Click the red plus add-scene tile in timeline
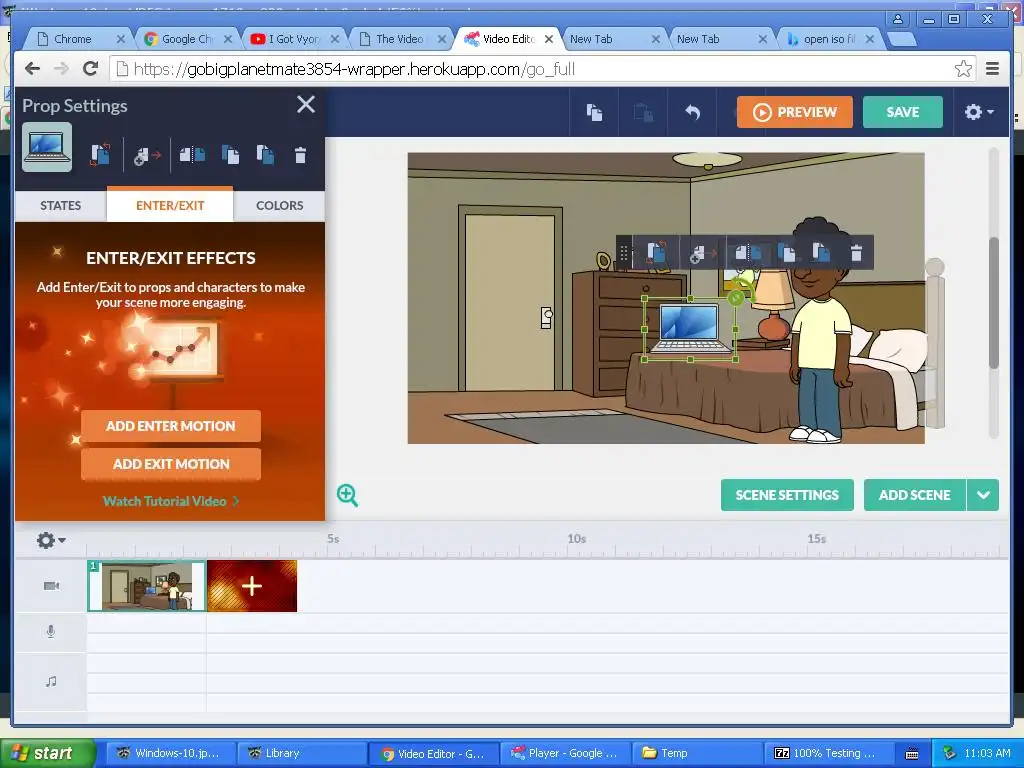1024x768 pixels. [251, 586]
